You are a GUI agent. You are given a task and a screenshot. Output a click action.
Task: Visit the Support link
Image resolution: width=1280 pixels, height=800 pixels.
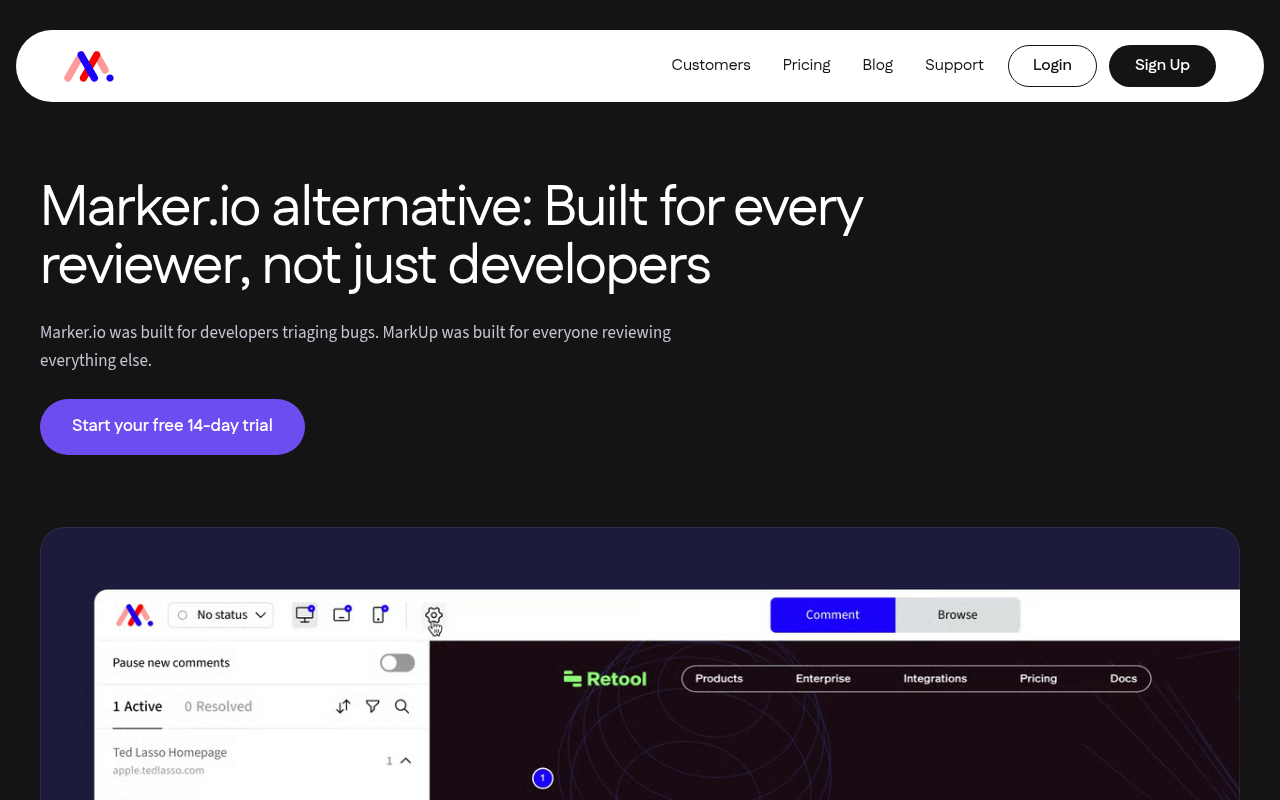[x=954, y=65]
